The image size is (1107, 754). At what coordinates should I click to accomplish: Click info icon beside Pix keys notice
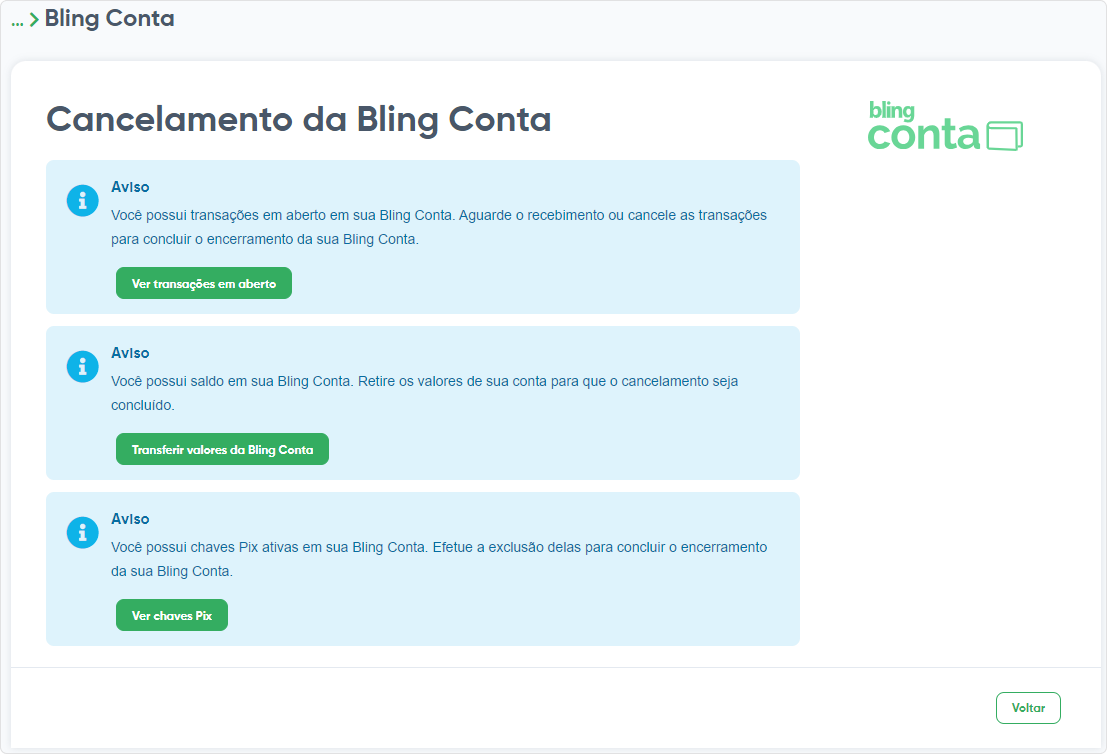pyautogui.click(x=83, y=533)
